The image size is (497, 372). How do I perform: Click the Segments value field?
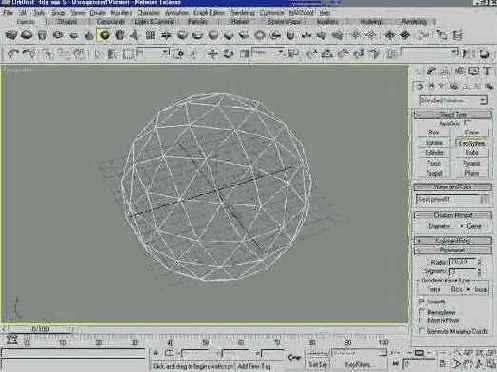[x=463, y=271]
